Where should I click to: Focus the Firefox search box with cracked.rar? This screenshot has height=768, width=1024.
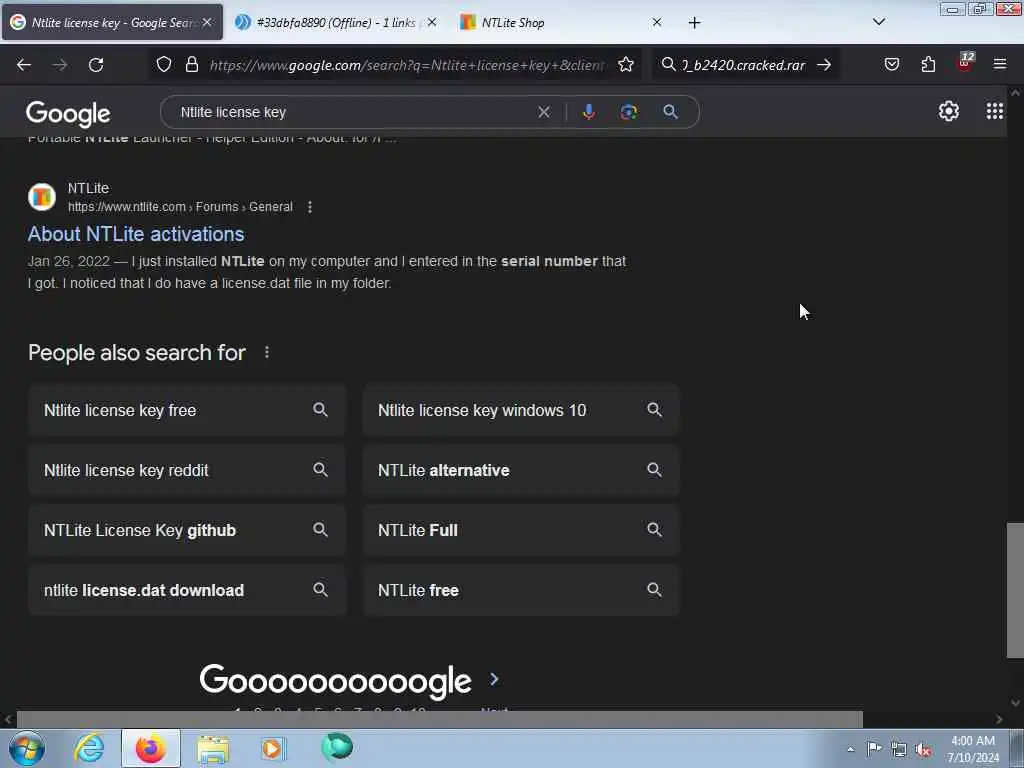pos(744,65)
